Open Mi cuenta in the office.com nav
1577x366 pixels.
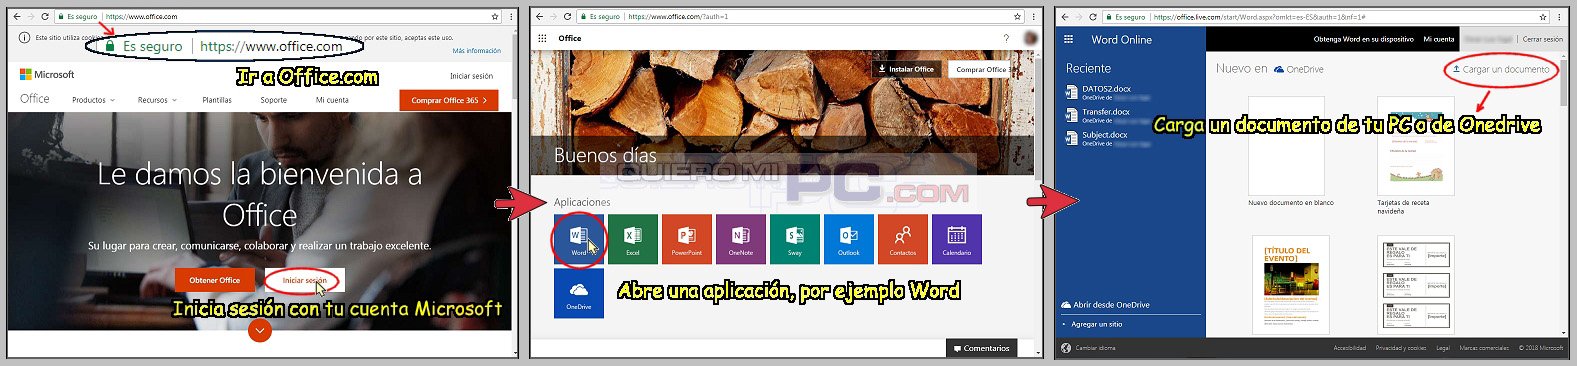pos(332,100)
